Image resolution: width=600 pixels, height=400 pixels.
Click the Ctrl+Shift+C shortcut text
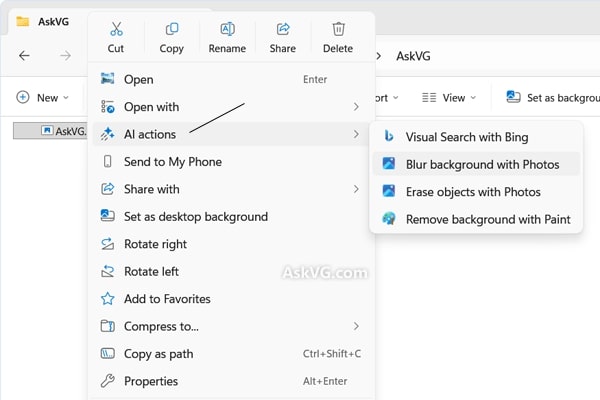point(332,353)
